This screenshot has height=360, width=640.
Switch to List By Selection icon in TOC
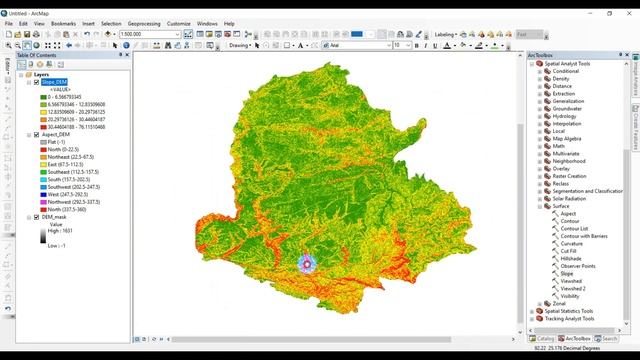[49, 64]
